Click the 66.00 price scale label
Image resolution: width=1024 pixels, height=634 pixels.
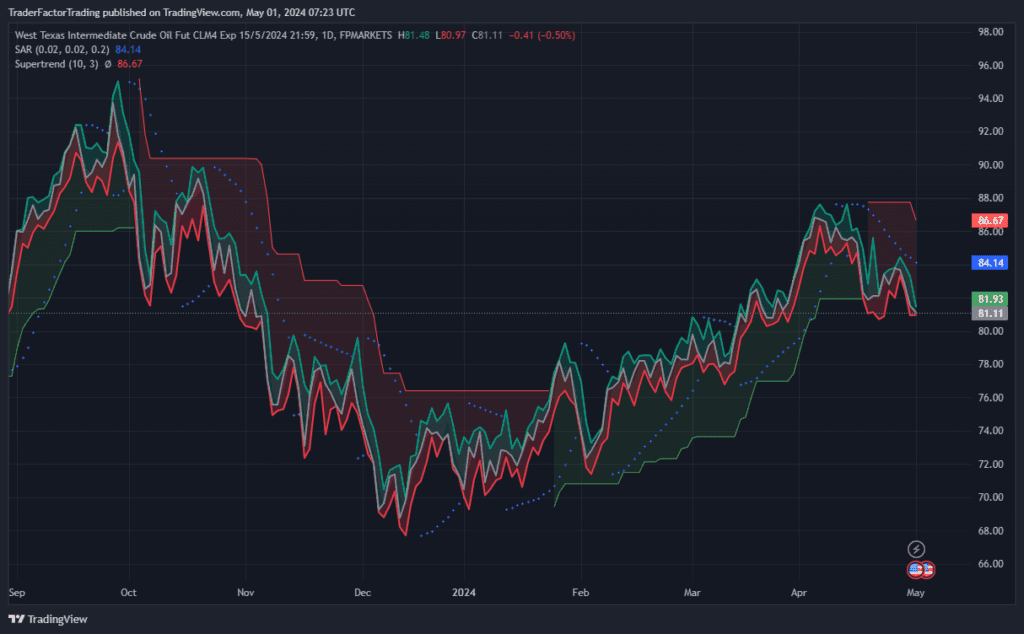pos(990,563)
